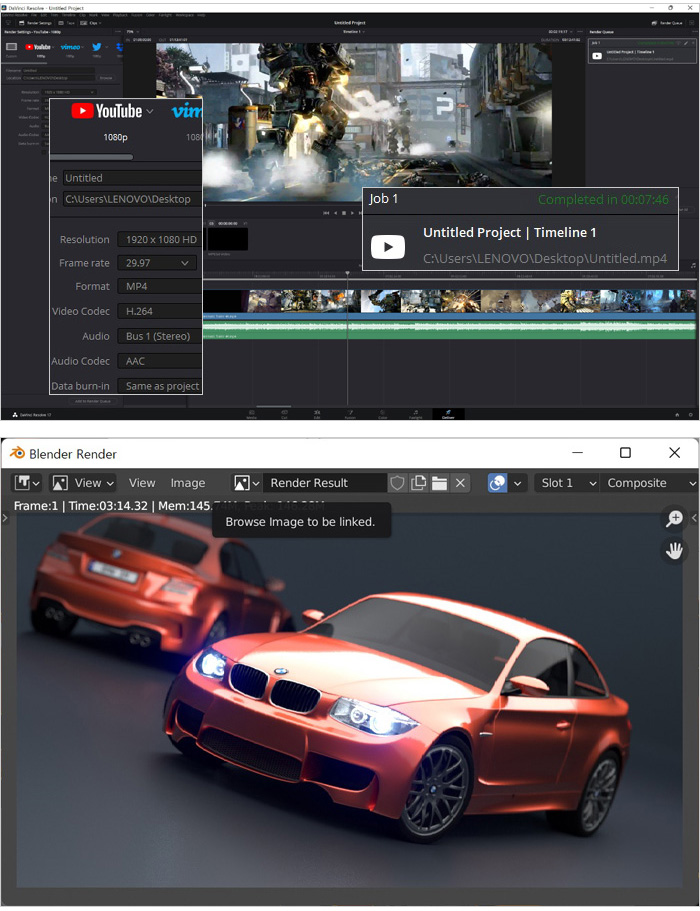Open the Resolution 1920 x 1080 HD selector
This screenshot has height=911, width=700.
[x=159, y=240]
